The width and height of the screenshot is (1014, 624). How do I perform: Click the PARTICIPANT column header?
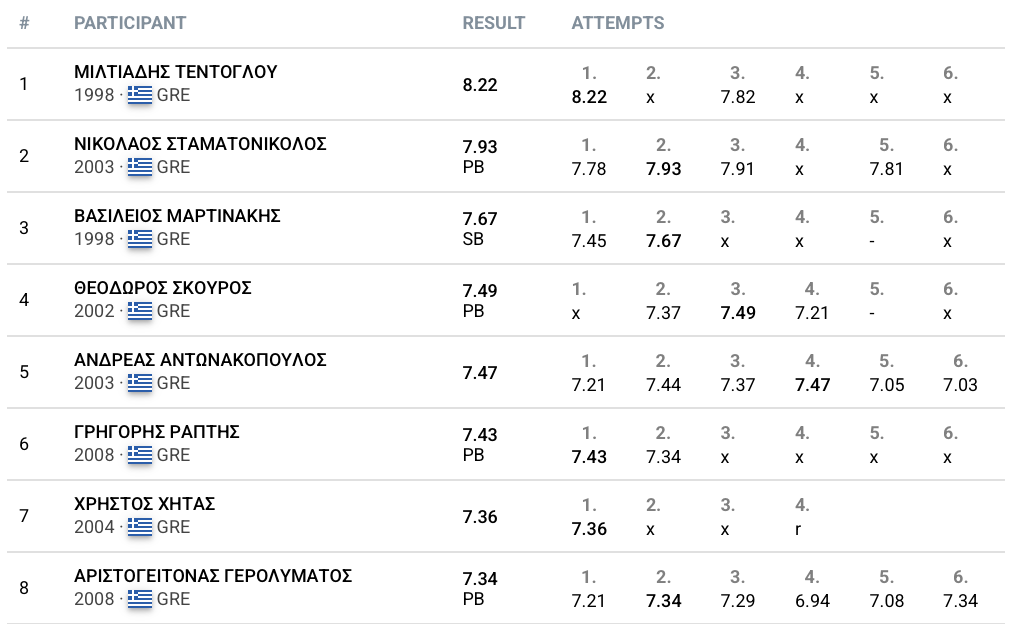[x=130, y=23]
